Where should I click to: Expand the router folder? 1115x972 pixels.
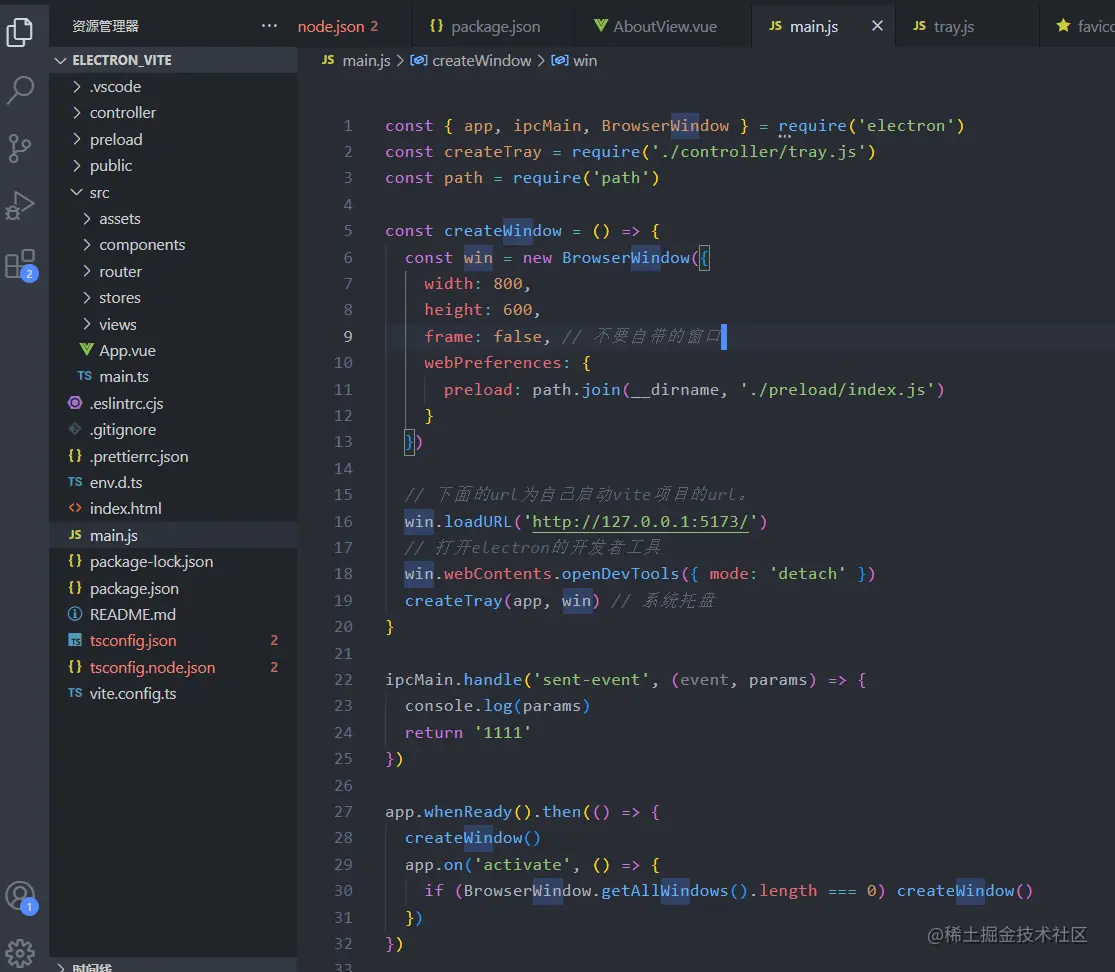pyautogui.click(x=173, y=272)
